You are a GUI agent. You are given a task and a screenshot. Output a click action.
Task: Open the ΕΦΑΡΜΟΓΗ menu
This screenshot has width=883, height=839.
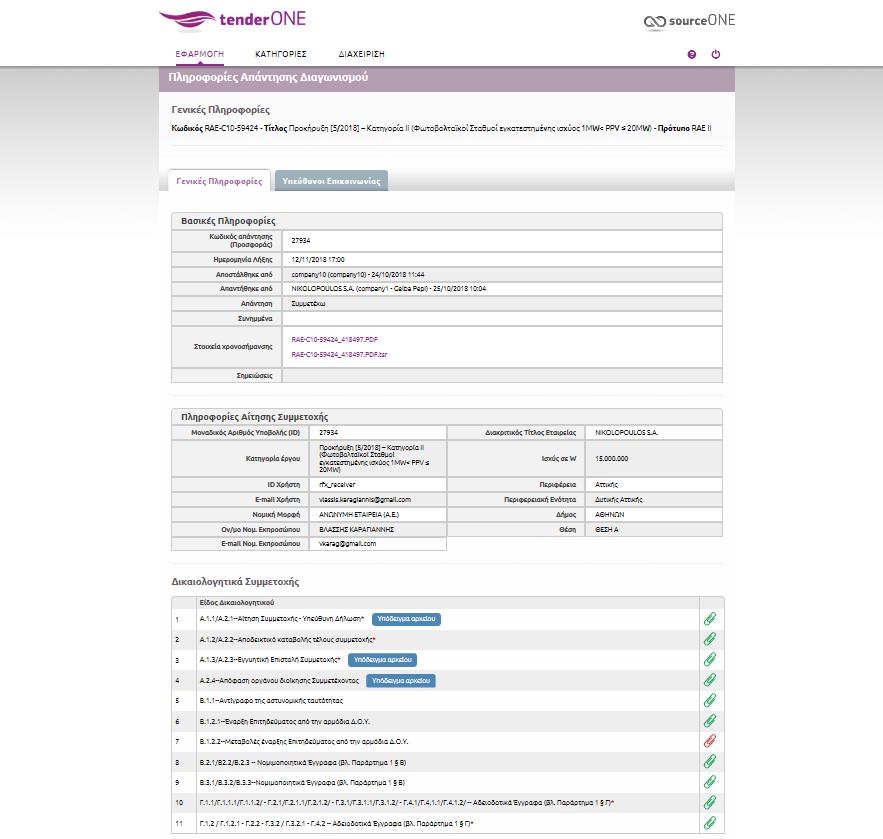pos(199,54)
